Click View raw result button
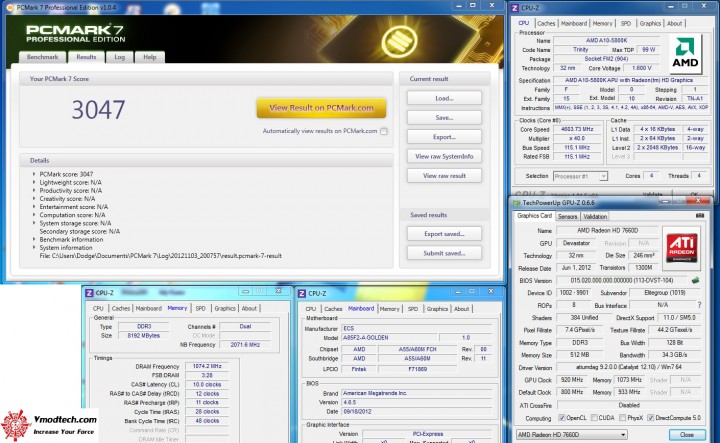The image size is (720, 443). tap(444, 175)
